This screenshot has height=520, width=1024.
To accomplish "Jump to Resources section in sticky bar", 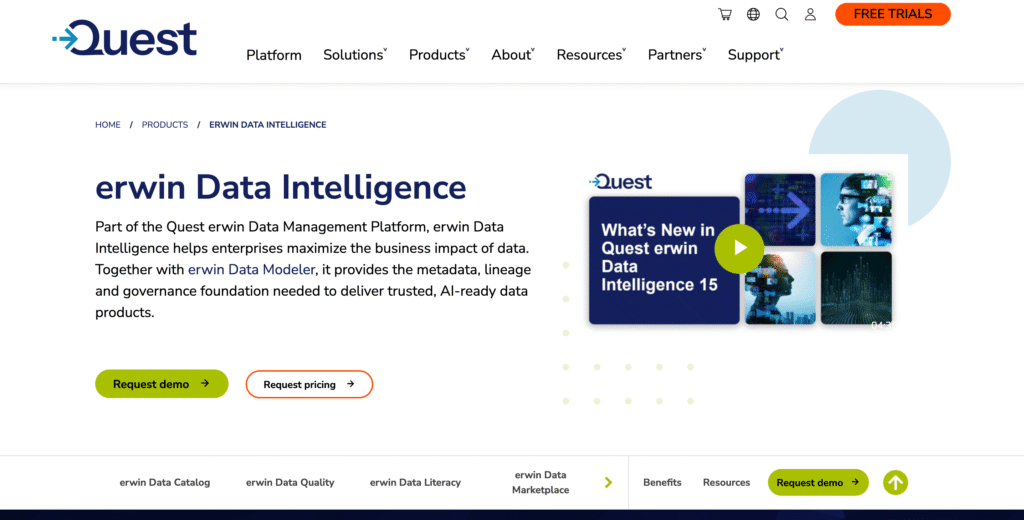I will point(726,483).
